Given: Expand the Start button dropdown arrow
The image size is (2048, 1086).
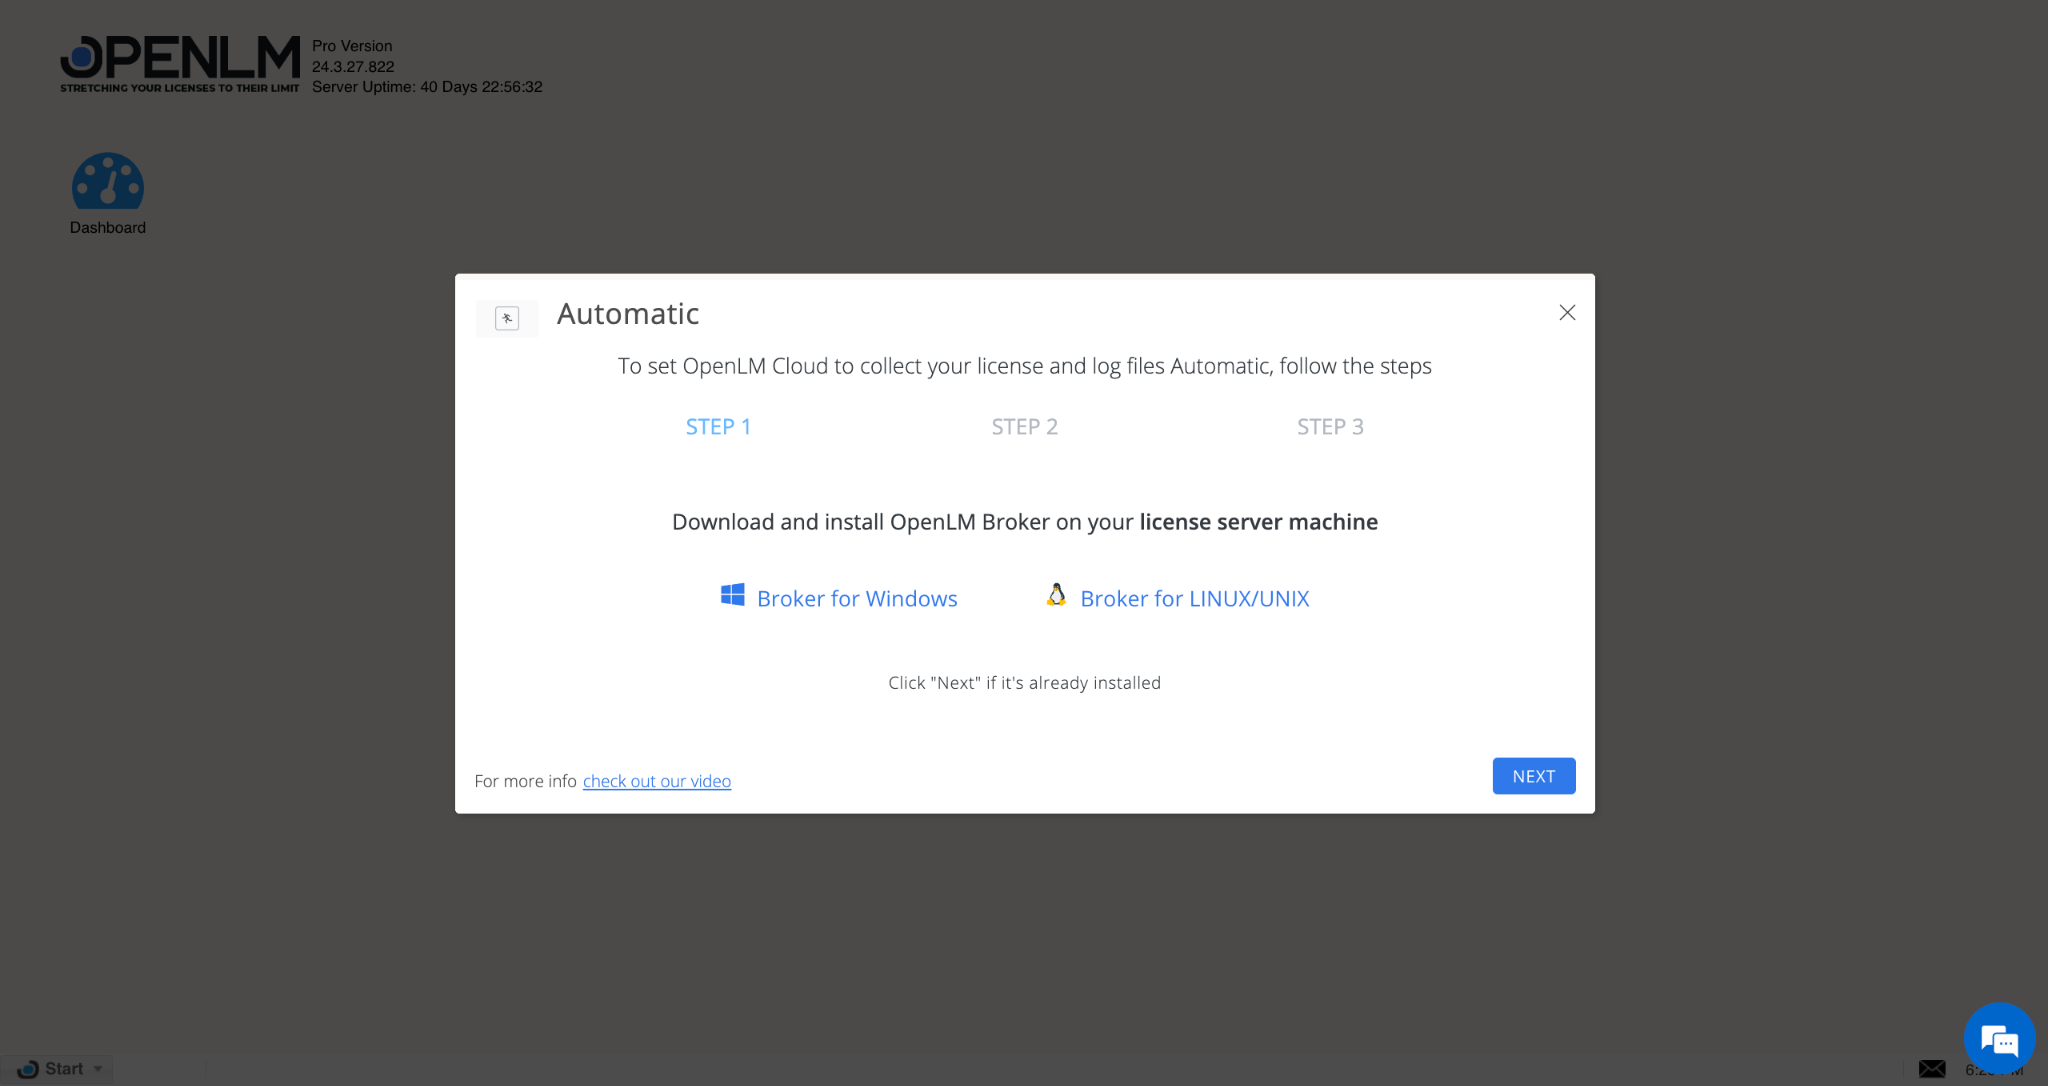Looking at the screenshot, I should tap(96, 1068).
